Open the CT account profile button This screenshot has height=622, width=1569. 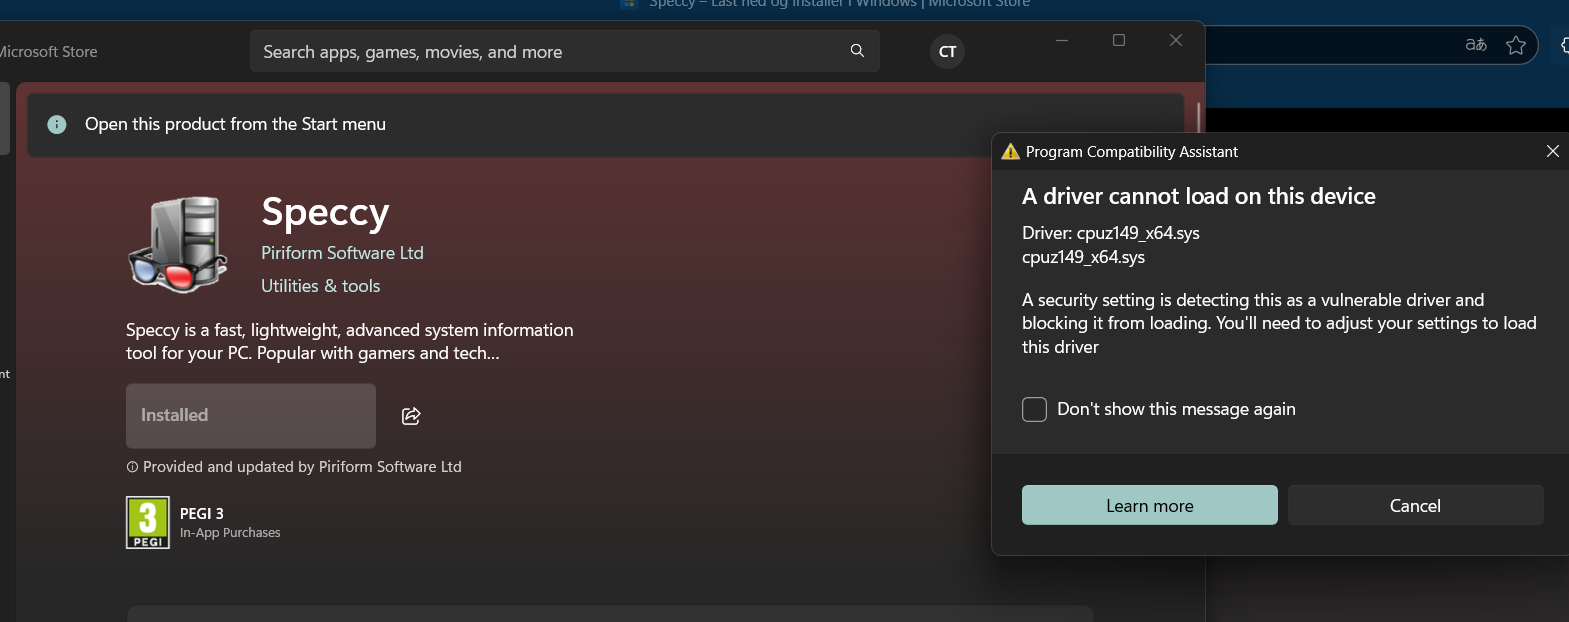point(947,51)
